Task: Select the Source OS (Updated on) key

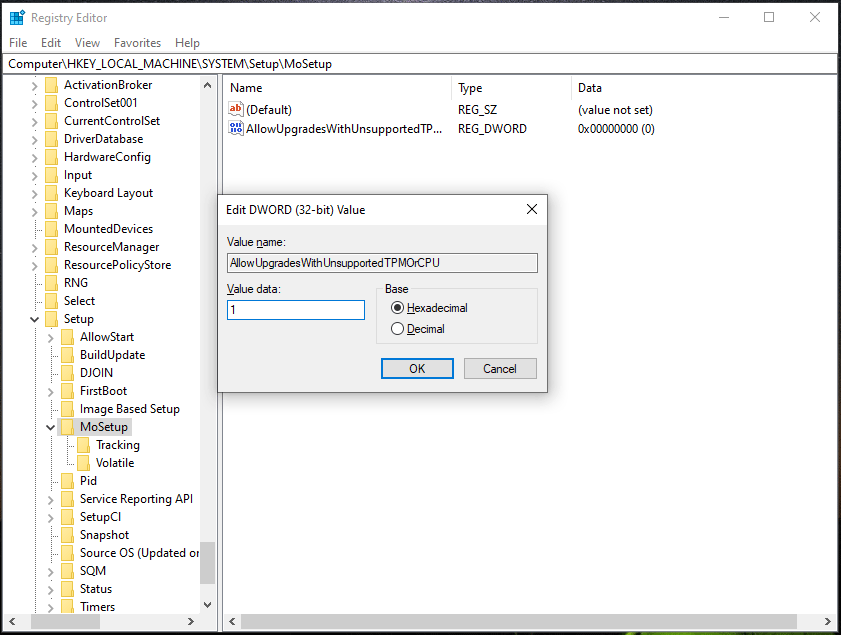Action: (139, 553)
